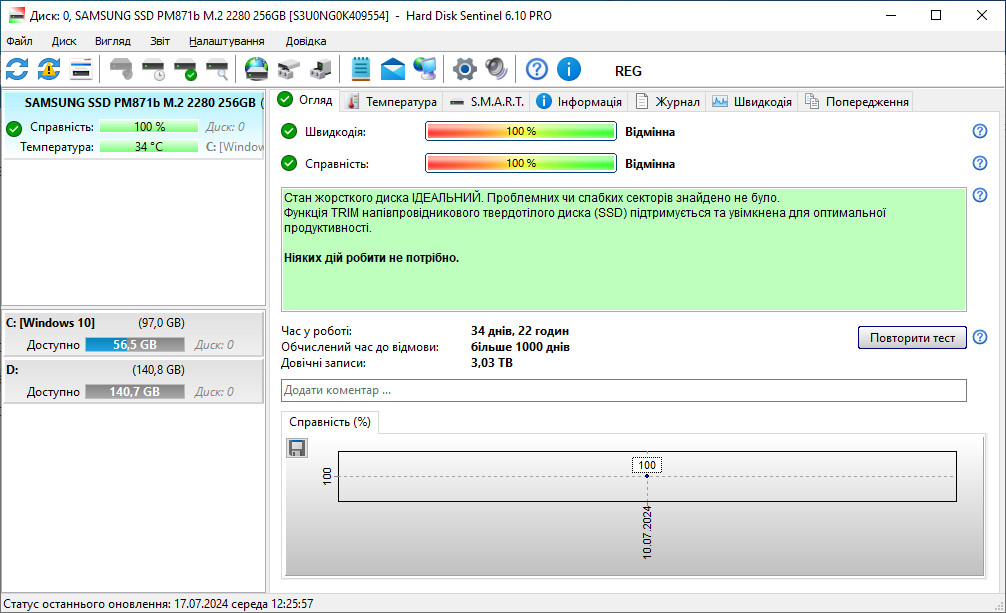Click the blue refresh arrows toolbar icon
This screenshot has height=613, width=1006.
[x=17, y=69]
